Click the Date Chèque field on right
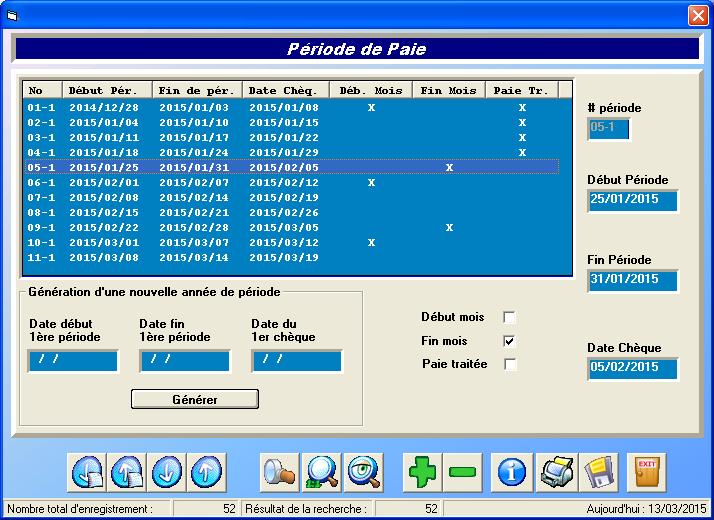Screen dimensions: 714x520 pos(632,368)
